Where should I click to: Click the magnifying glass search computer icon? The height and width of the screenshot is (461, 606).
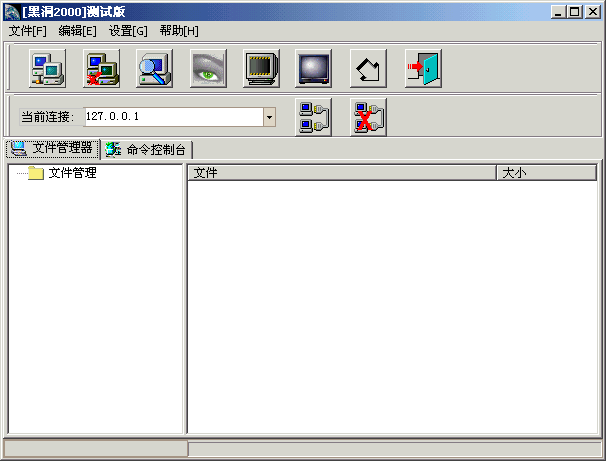click(154, 68)
